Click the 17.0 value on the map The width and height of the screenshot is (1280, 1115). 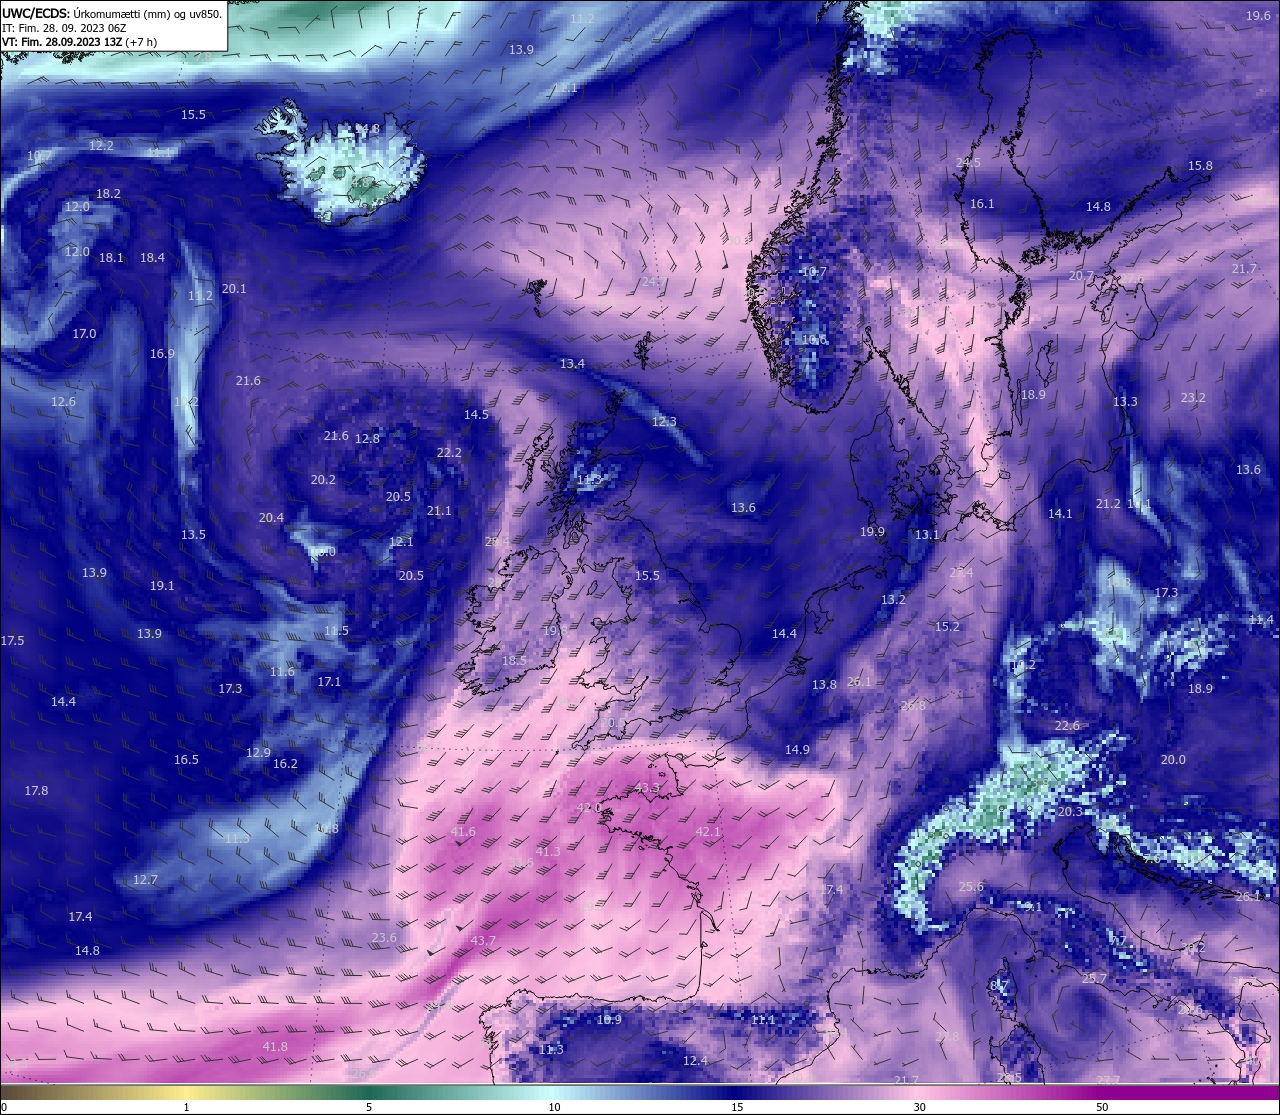(84, 334)
